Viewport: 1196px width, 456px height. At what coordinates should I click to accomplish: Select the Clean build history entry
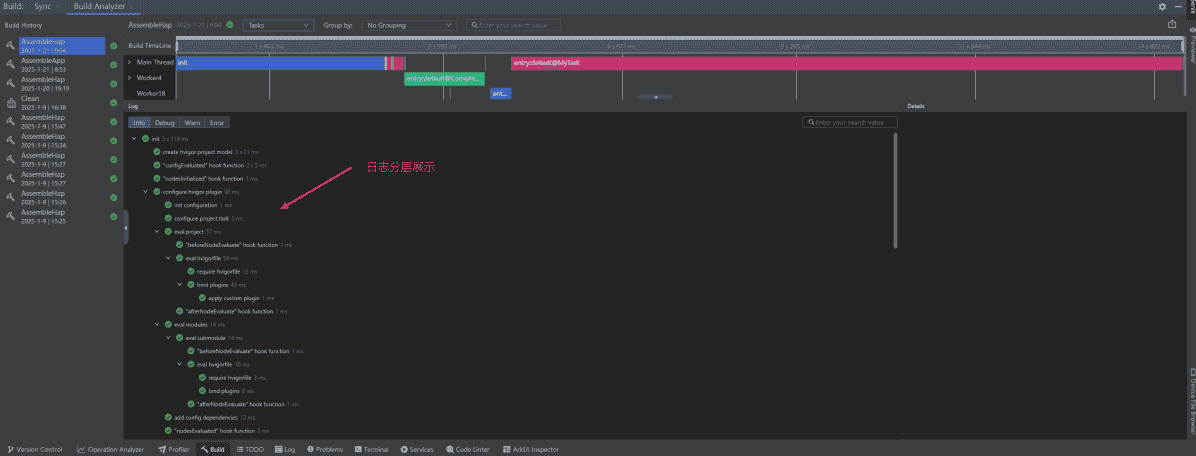(x=31, y=103)
